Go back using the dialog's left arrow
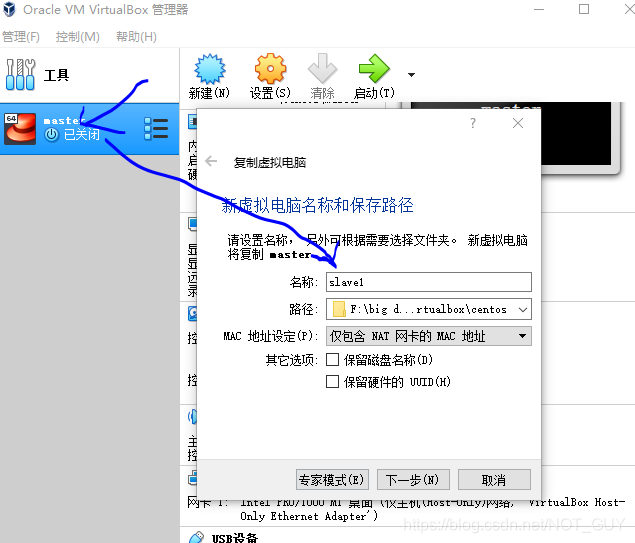This screenshot has width=635, height=543. pyautogui.click(x=211, y=162)
